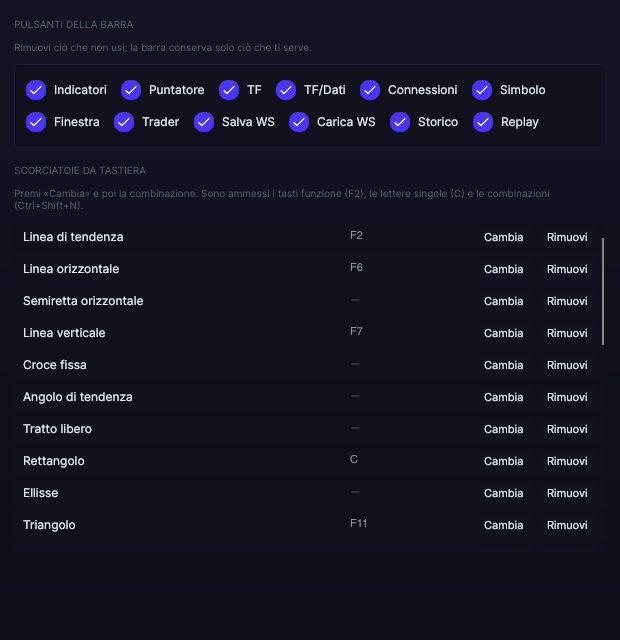This screenshot has height=640, width=620.
Task: Click the shortcuts list scrollbar
Action: point(603,291)
